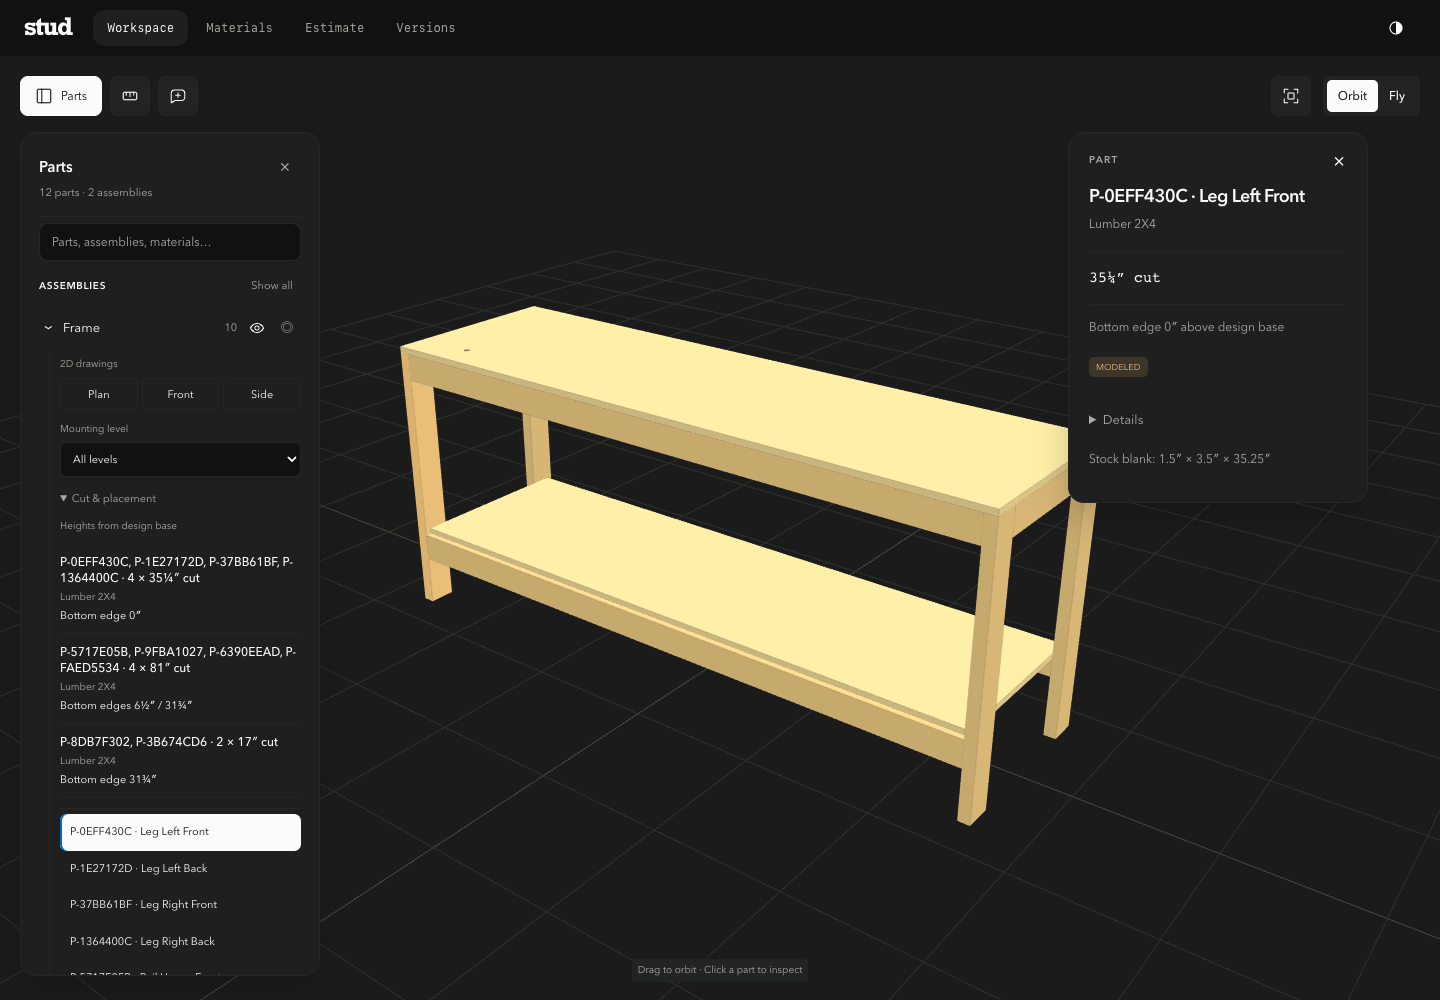Viewport: 1440px width, 1000px height.
Task: Click the stud logo
Action: point(48,27)
